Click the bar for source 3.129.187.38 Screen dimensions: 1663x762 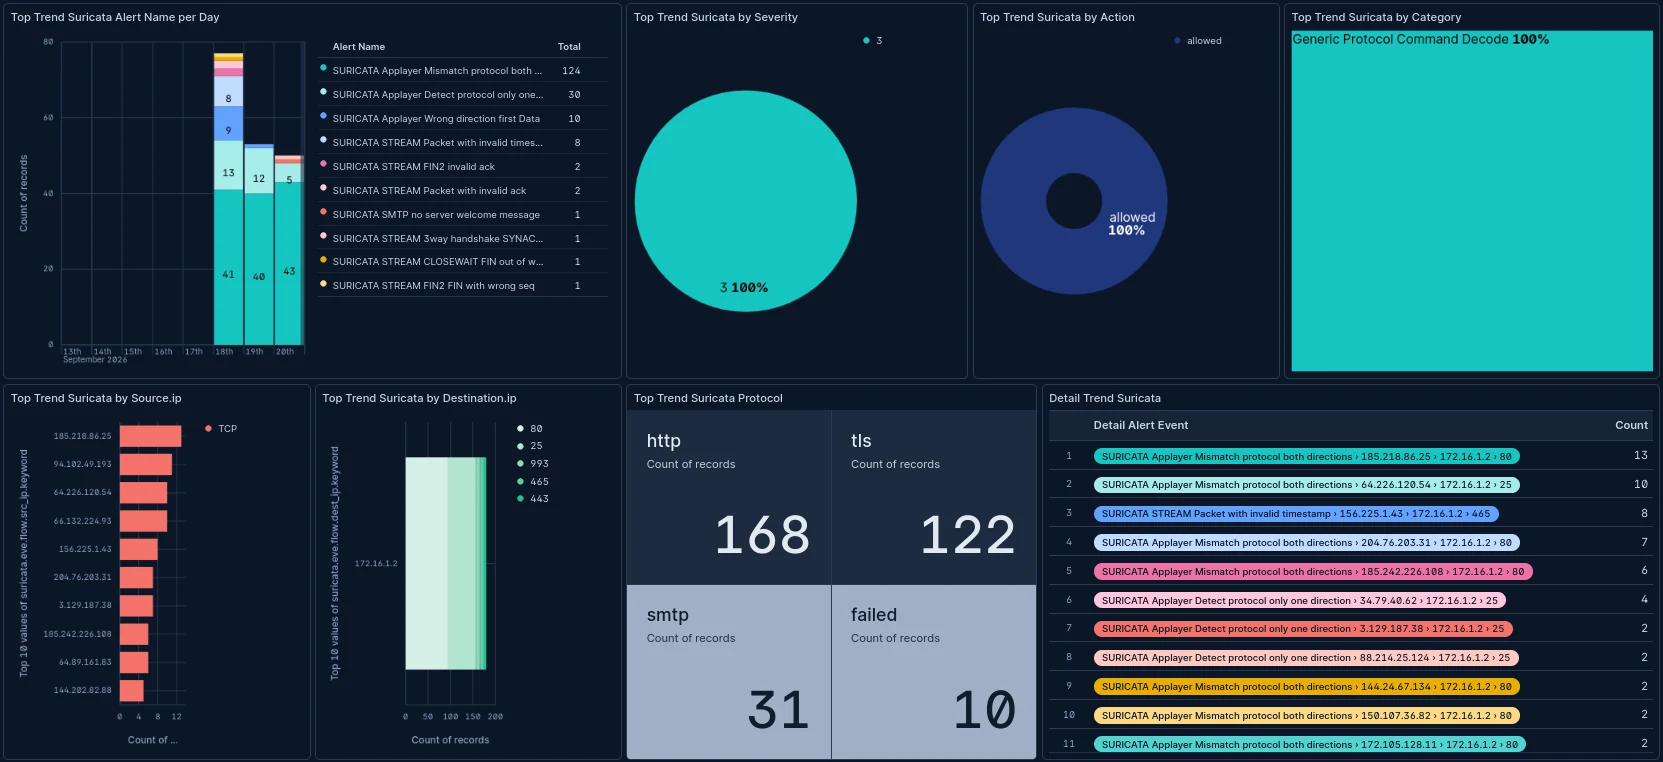click(136, 605)
